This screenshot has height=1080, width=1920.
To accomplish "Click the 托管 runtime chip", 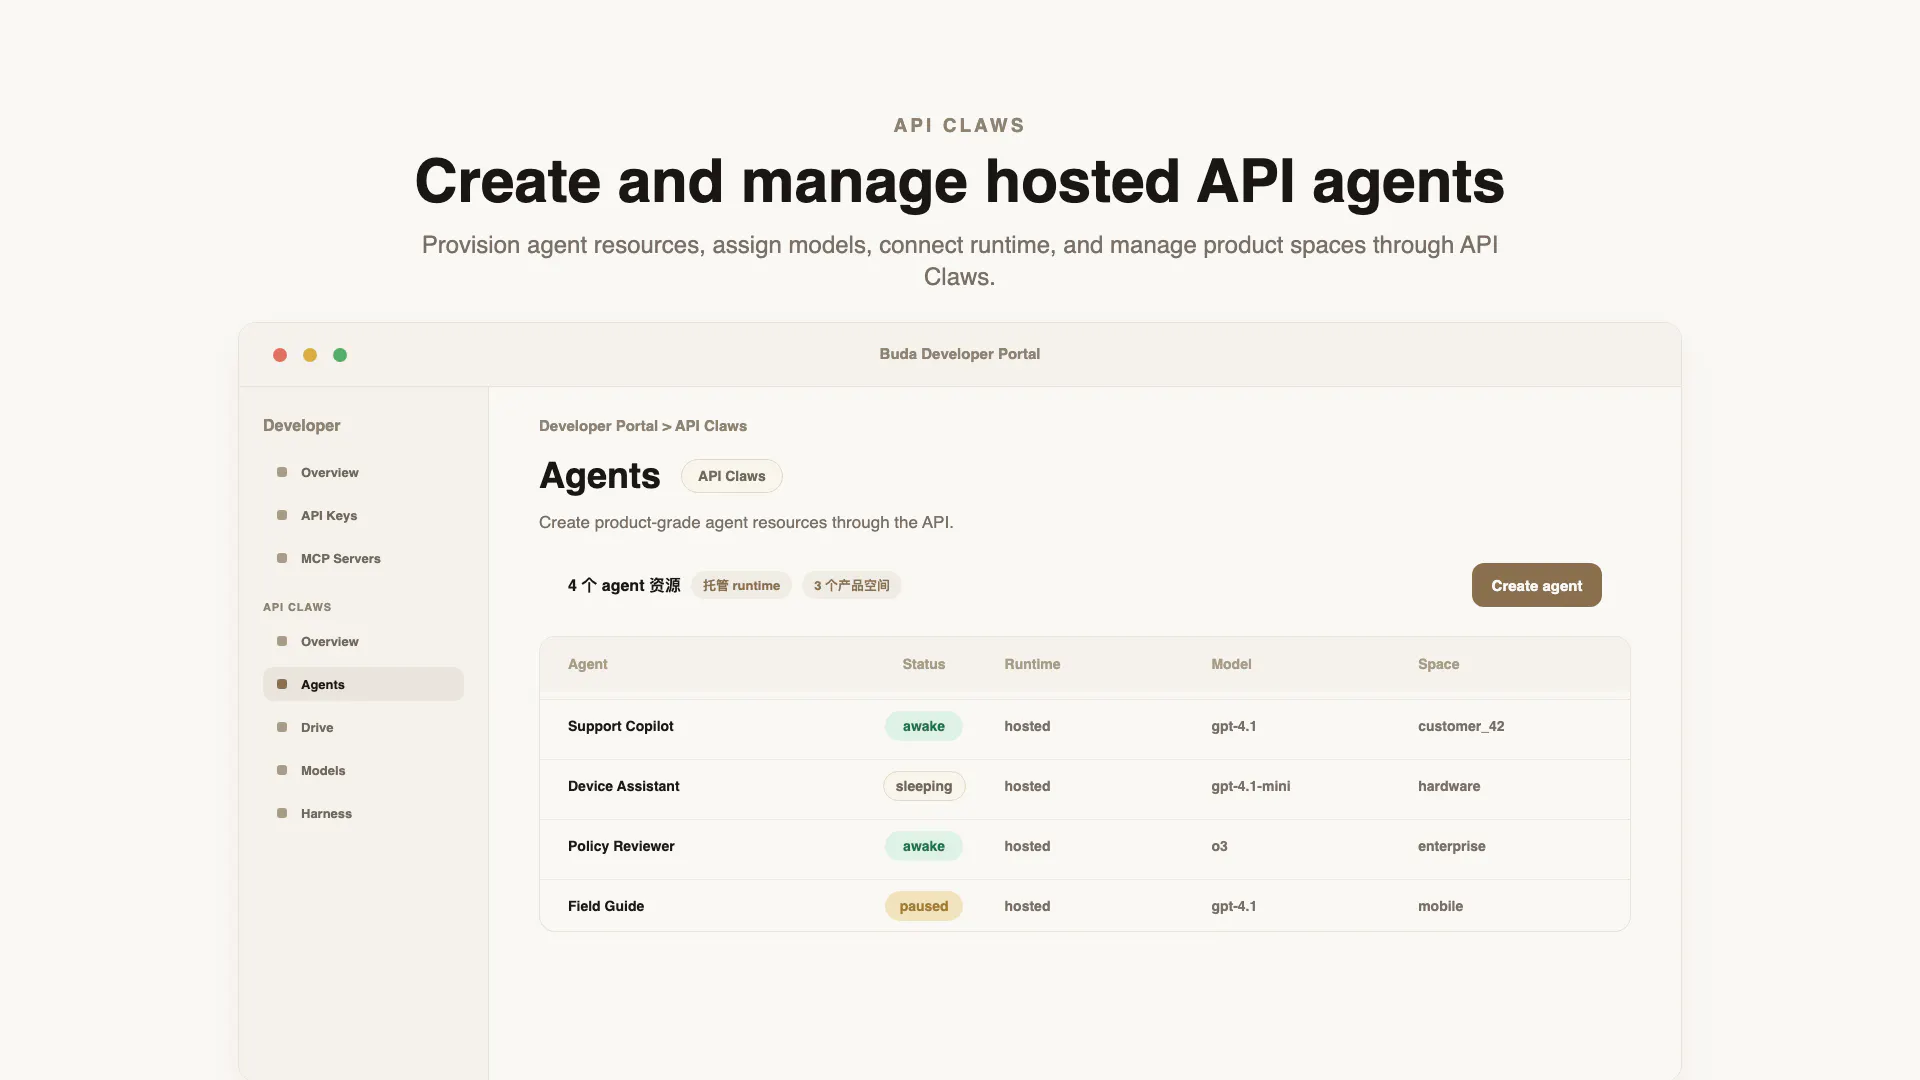I will [x=741, y=585].
